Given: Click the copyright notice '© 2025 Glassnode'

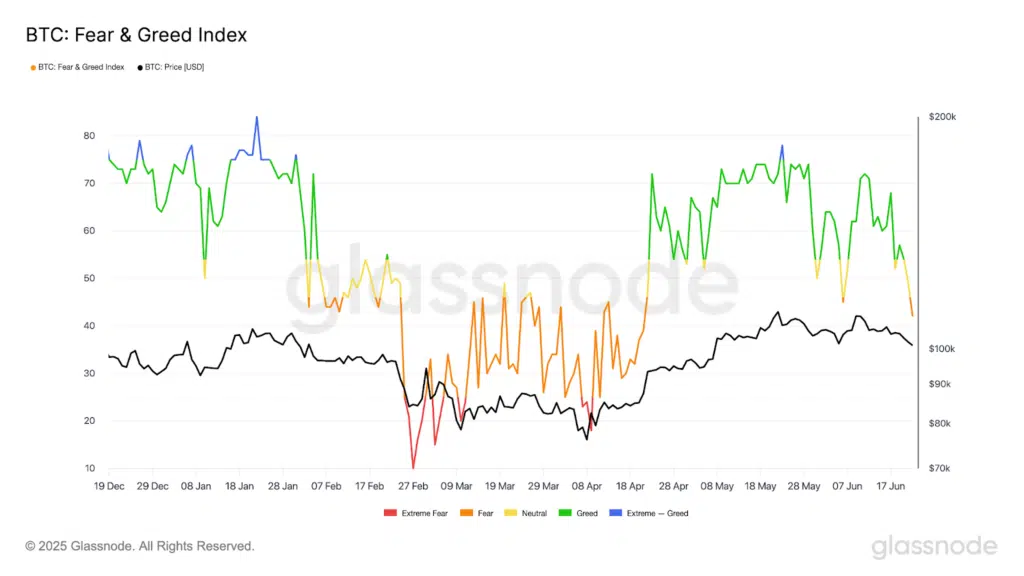Looking at the screenshot, I should (x=140, y=546).
